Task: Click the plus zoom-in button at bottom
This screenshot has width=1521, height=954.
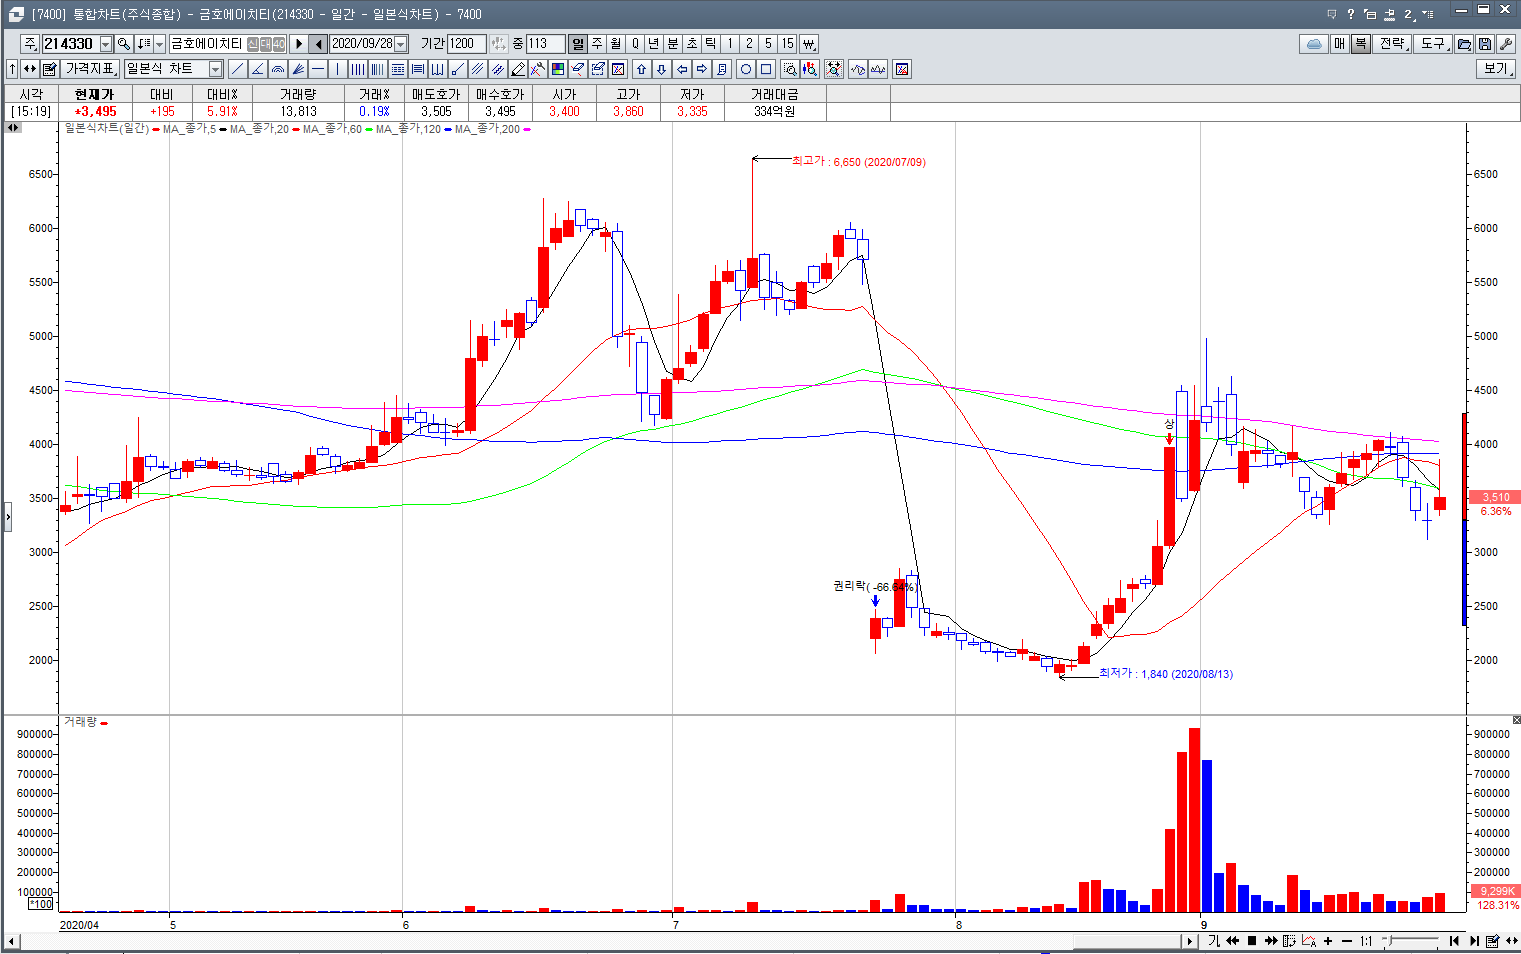Action: [1328, 941]
